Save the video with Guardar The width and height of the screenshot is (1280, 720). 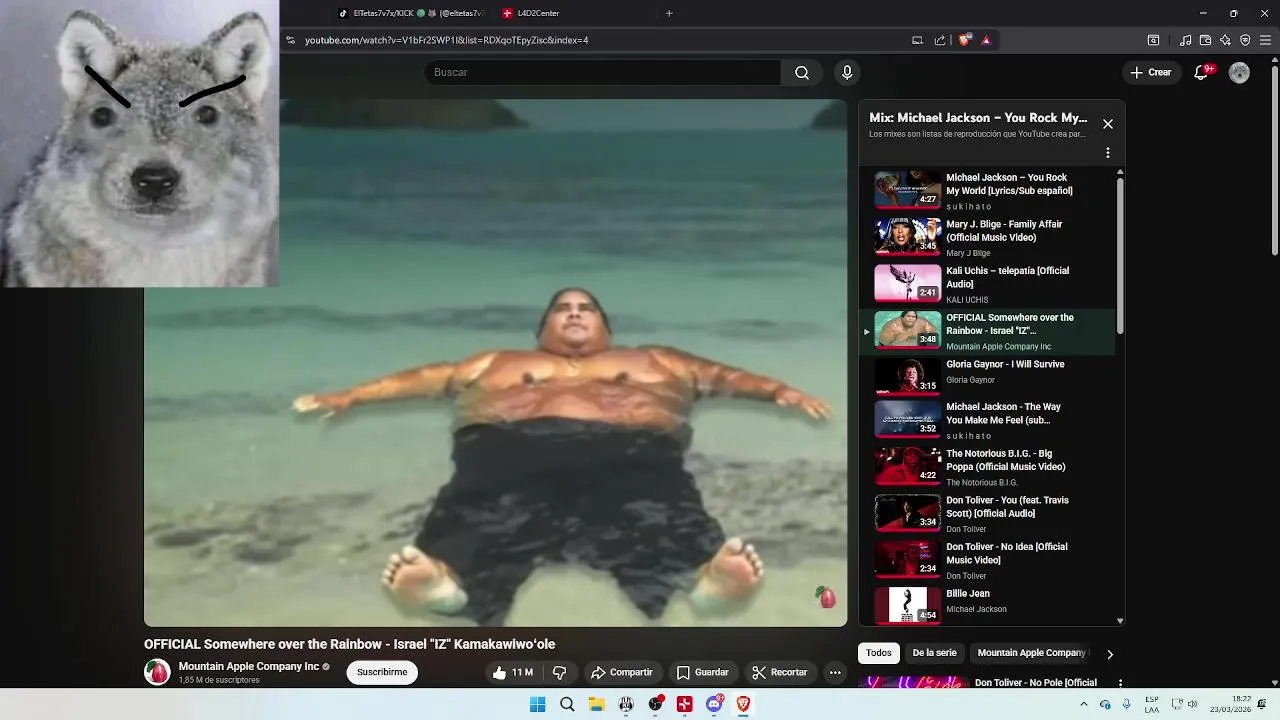coord(702,672)
